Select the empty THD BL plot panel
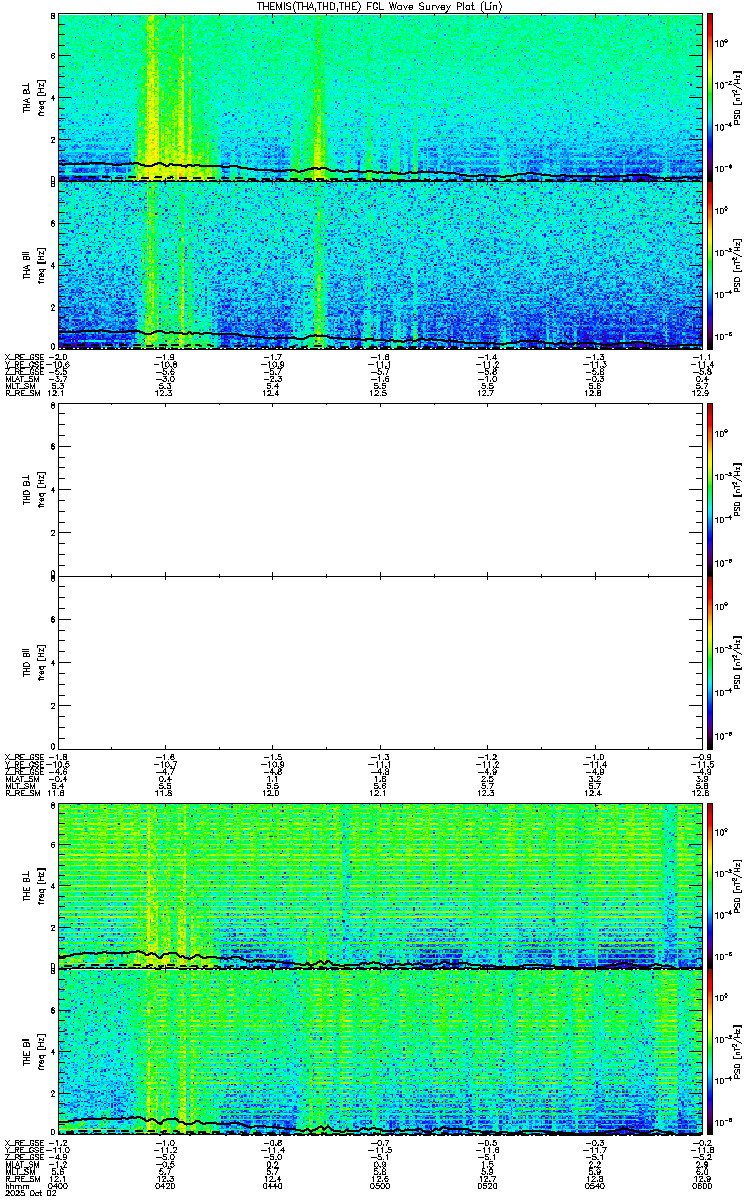The image size is (750, 1200). pos(380,490)
